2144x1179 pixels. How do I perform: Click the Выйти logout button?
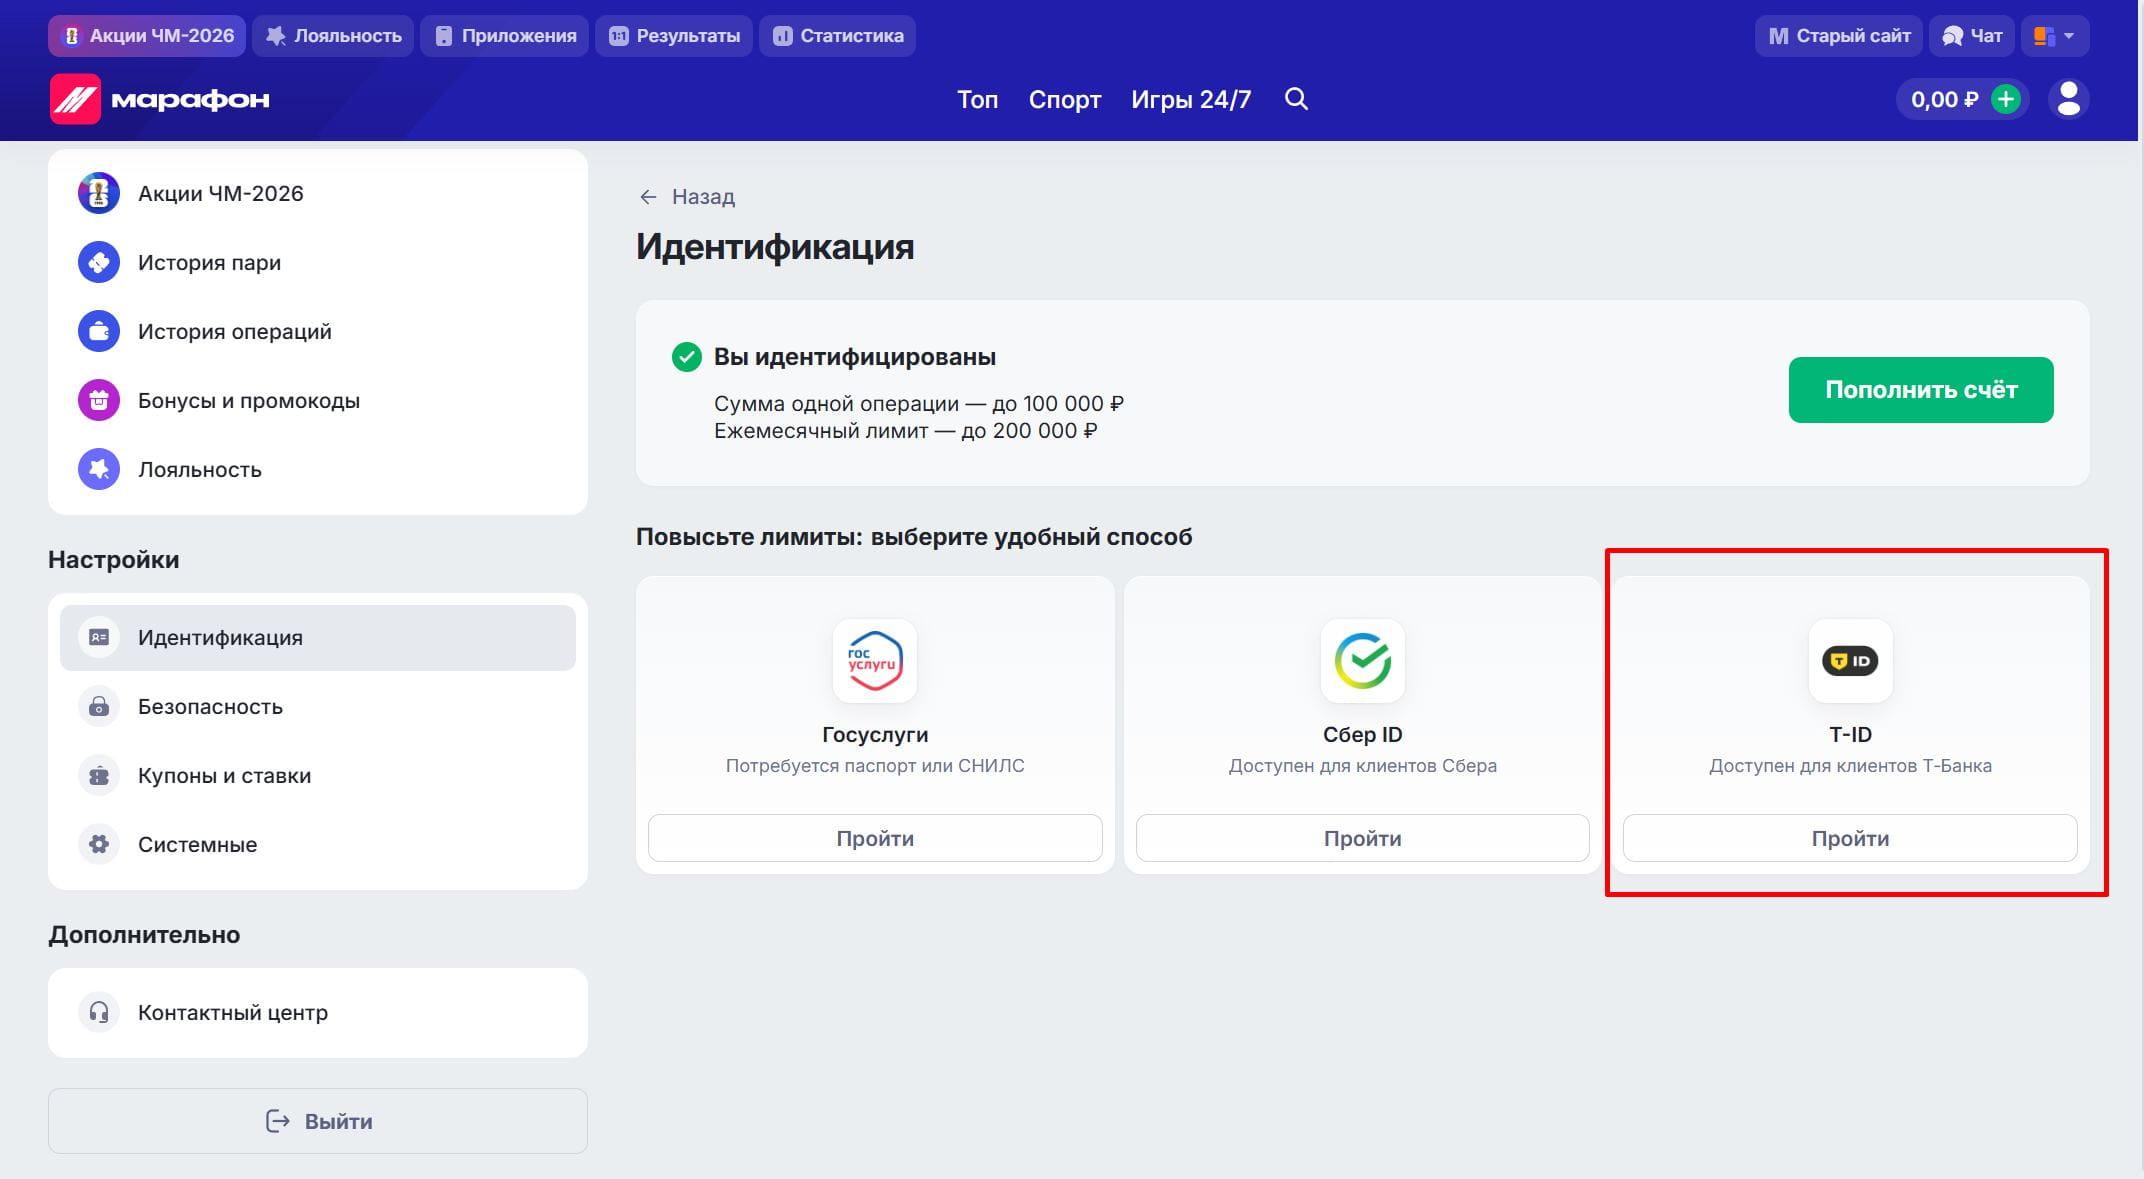pos(318,1121)
